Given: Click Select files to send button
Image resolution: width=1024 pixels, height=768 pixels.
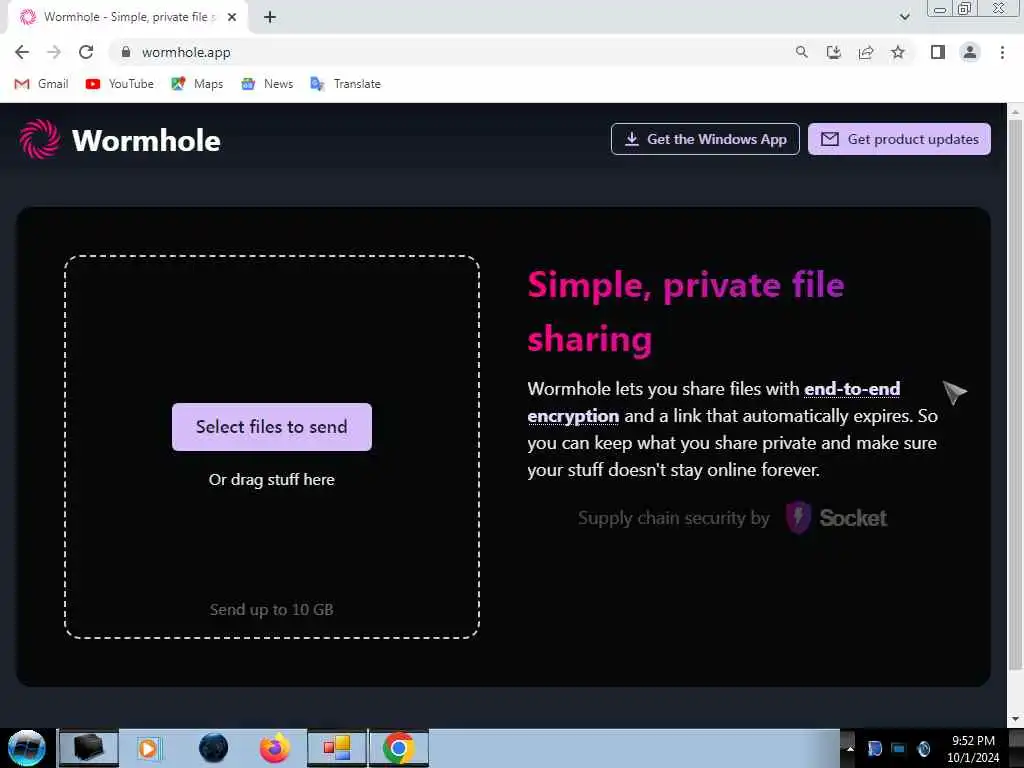Looking at the screenshot, I should click(x=272, y=426).
